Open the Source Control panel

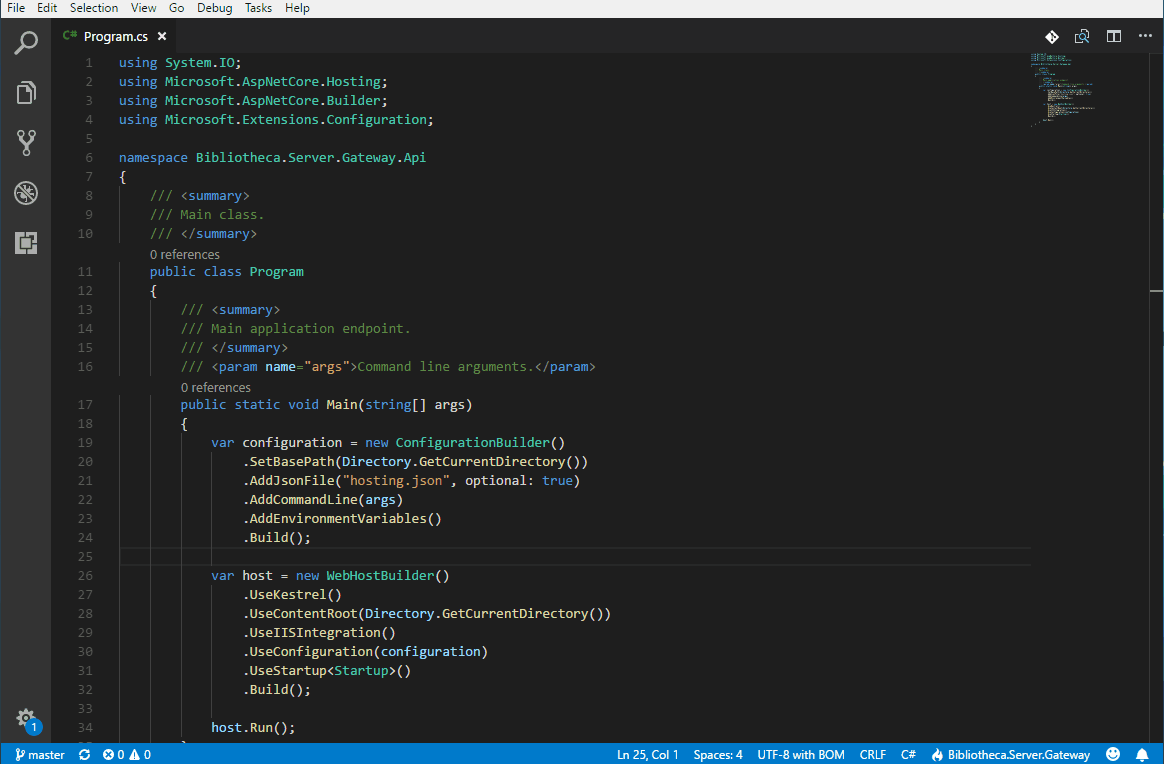[26, 142]
